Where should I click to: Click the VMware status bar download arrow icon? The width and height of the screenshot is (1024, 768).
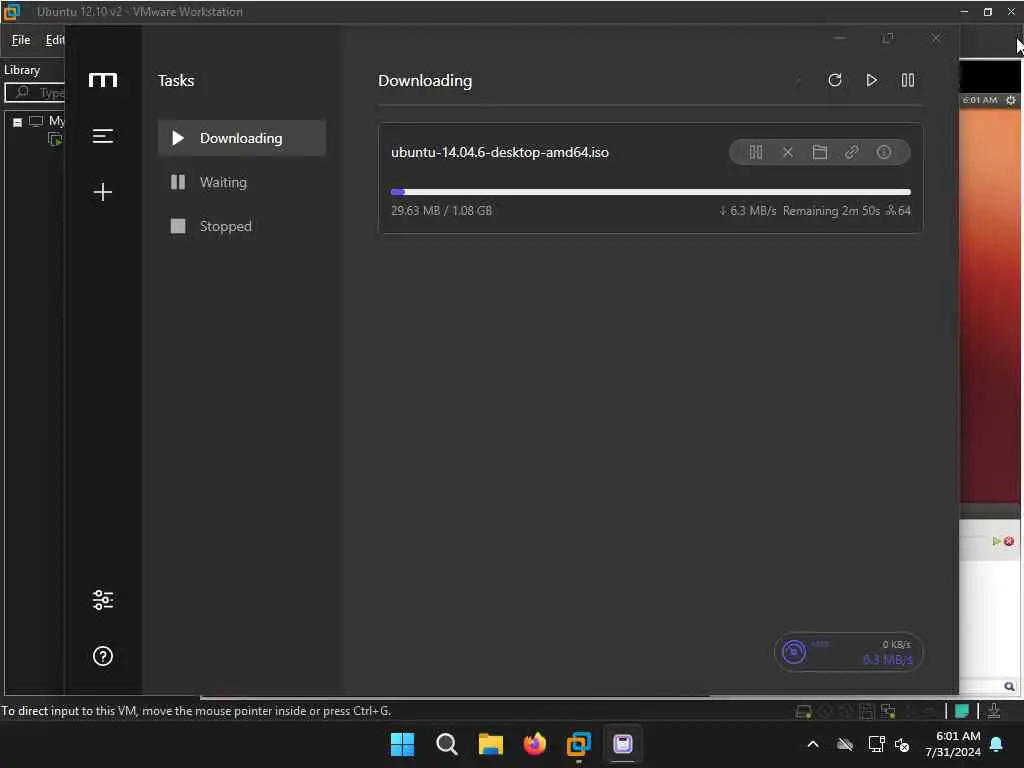(994, 711)
